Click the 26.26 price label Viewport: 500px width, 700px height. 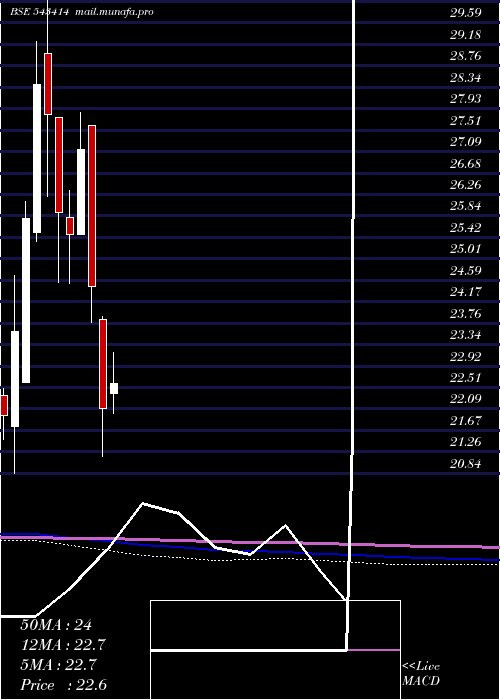coord(466,184)
